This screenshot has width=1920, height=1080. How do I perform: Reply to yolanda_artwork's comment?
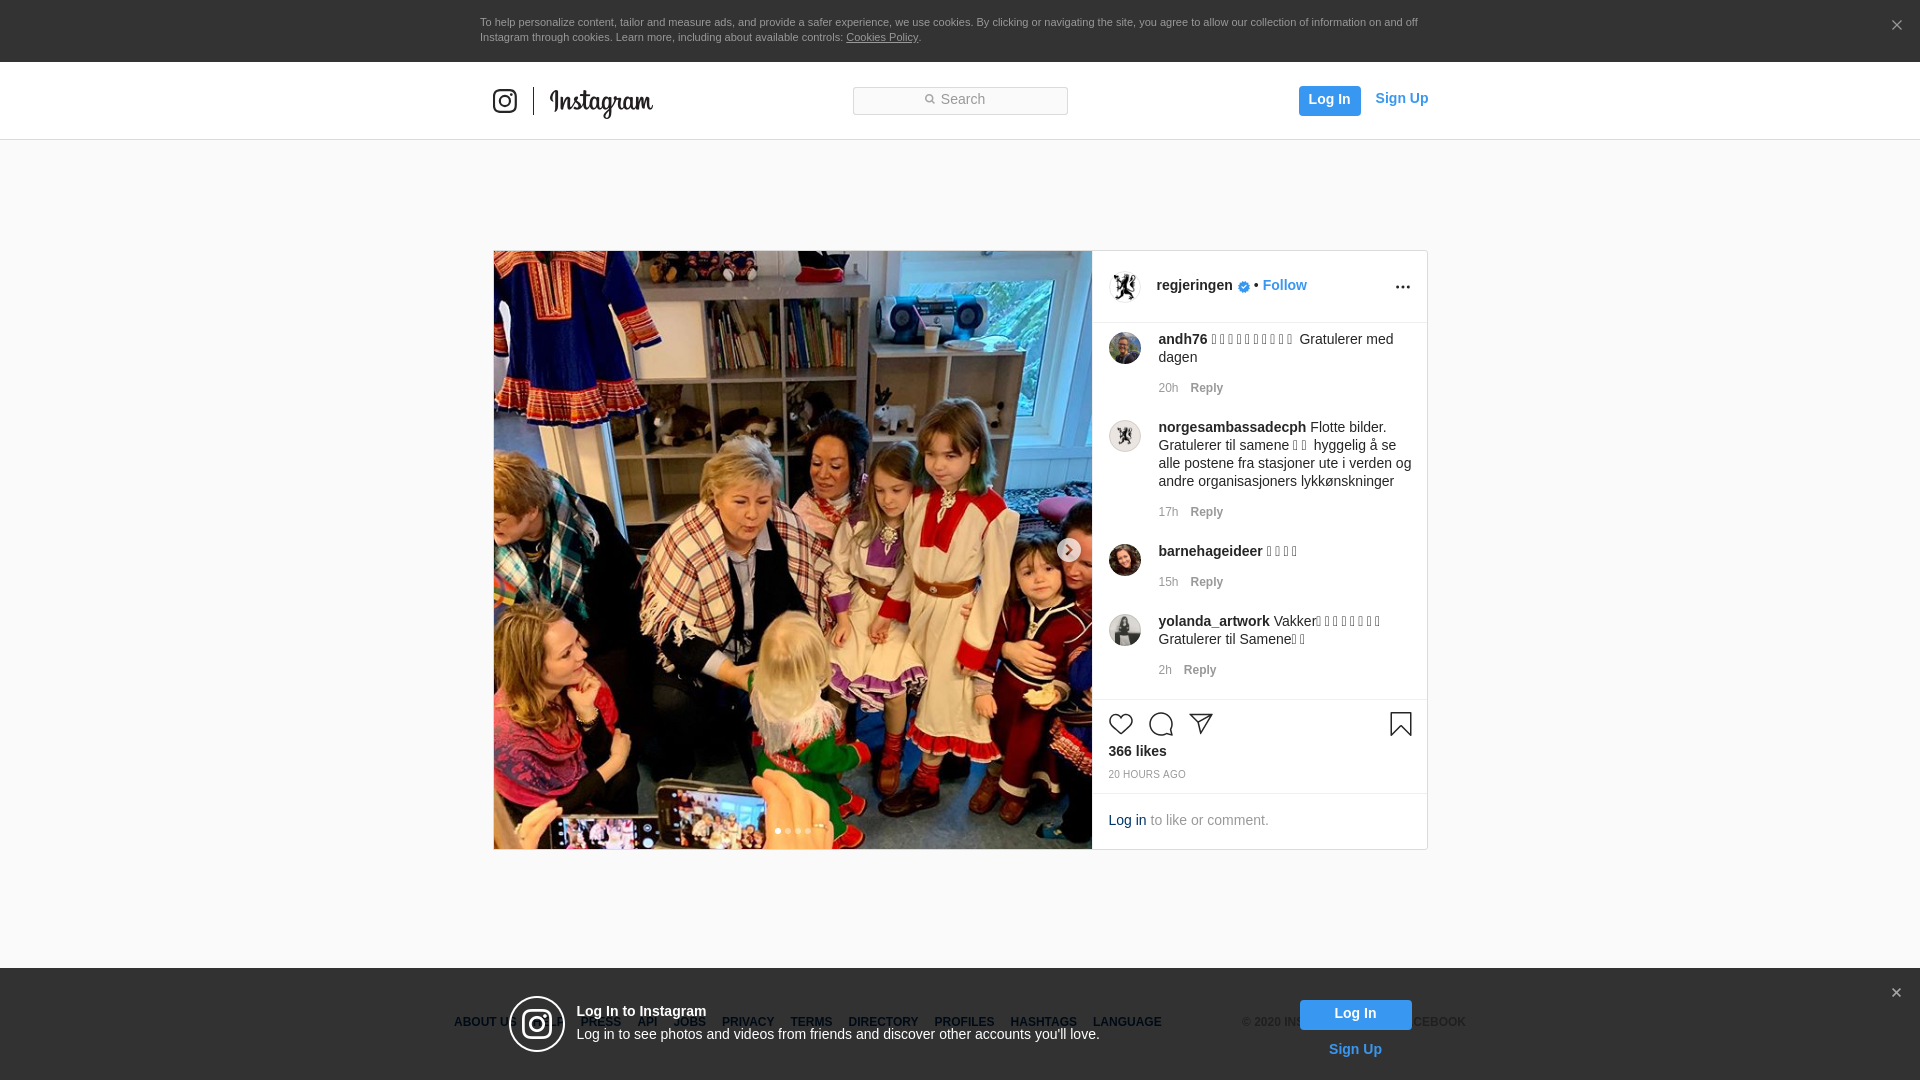1200,670
